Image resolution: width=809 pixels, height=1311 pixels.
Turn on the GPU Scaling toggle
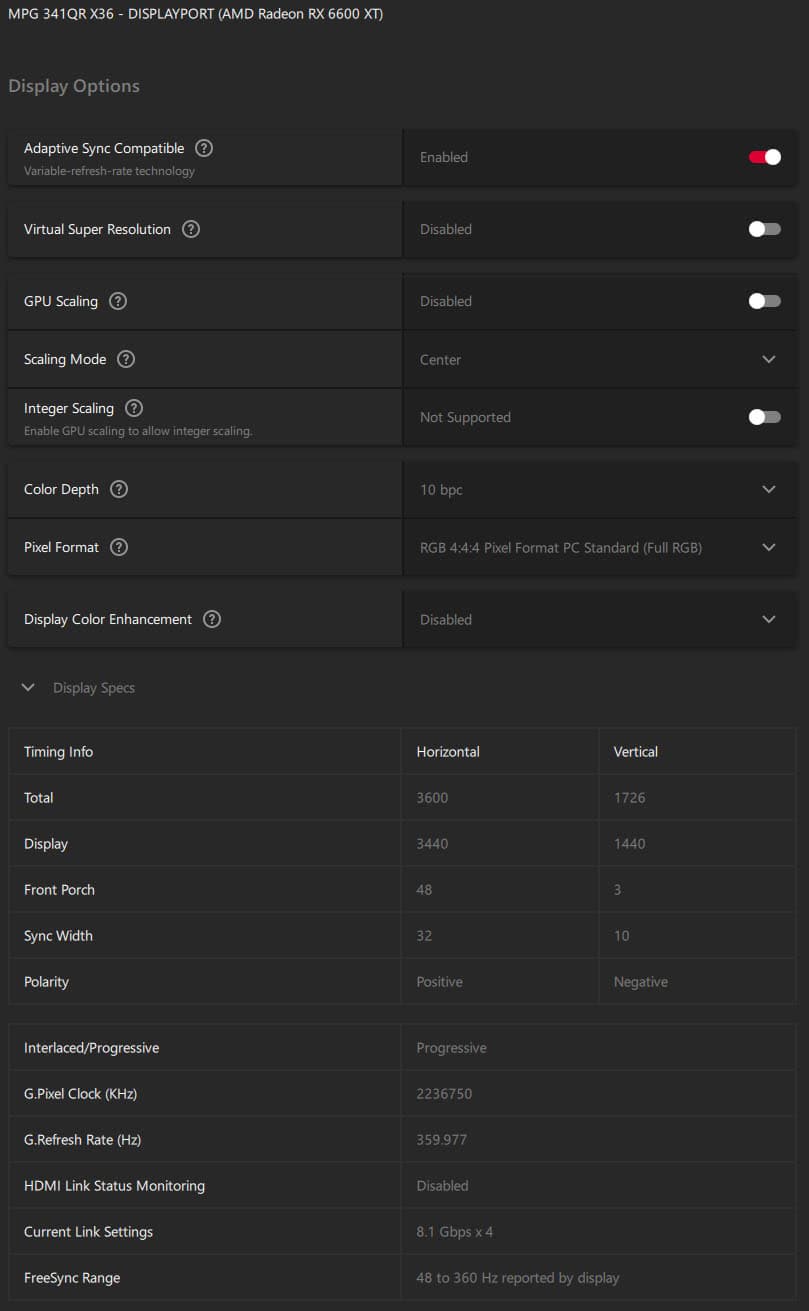[x=764, y=301]
